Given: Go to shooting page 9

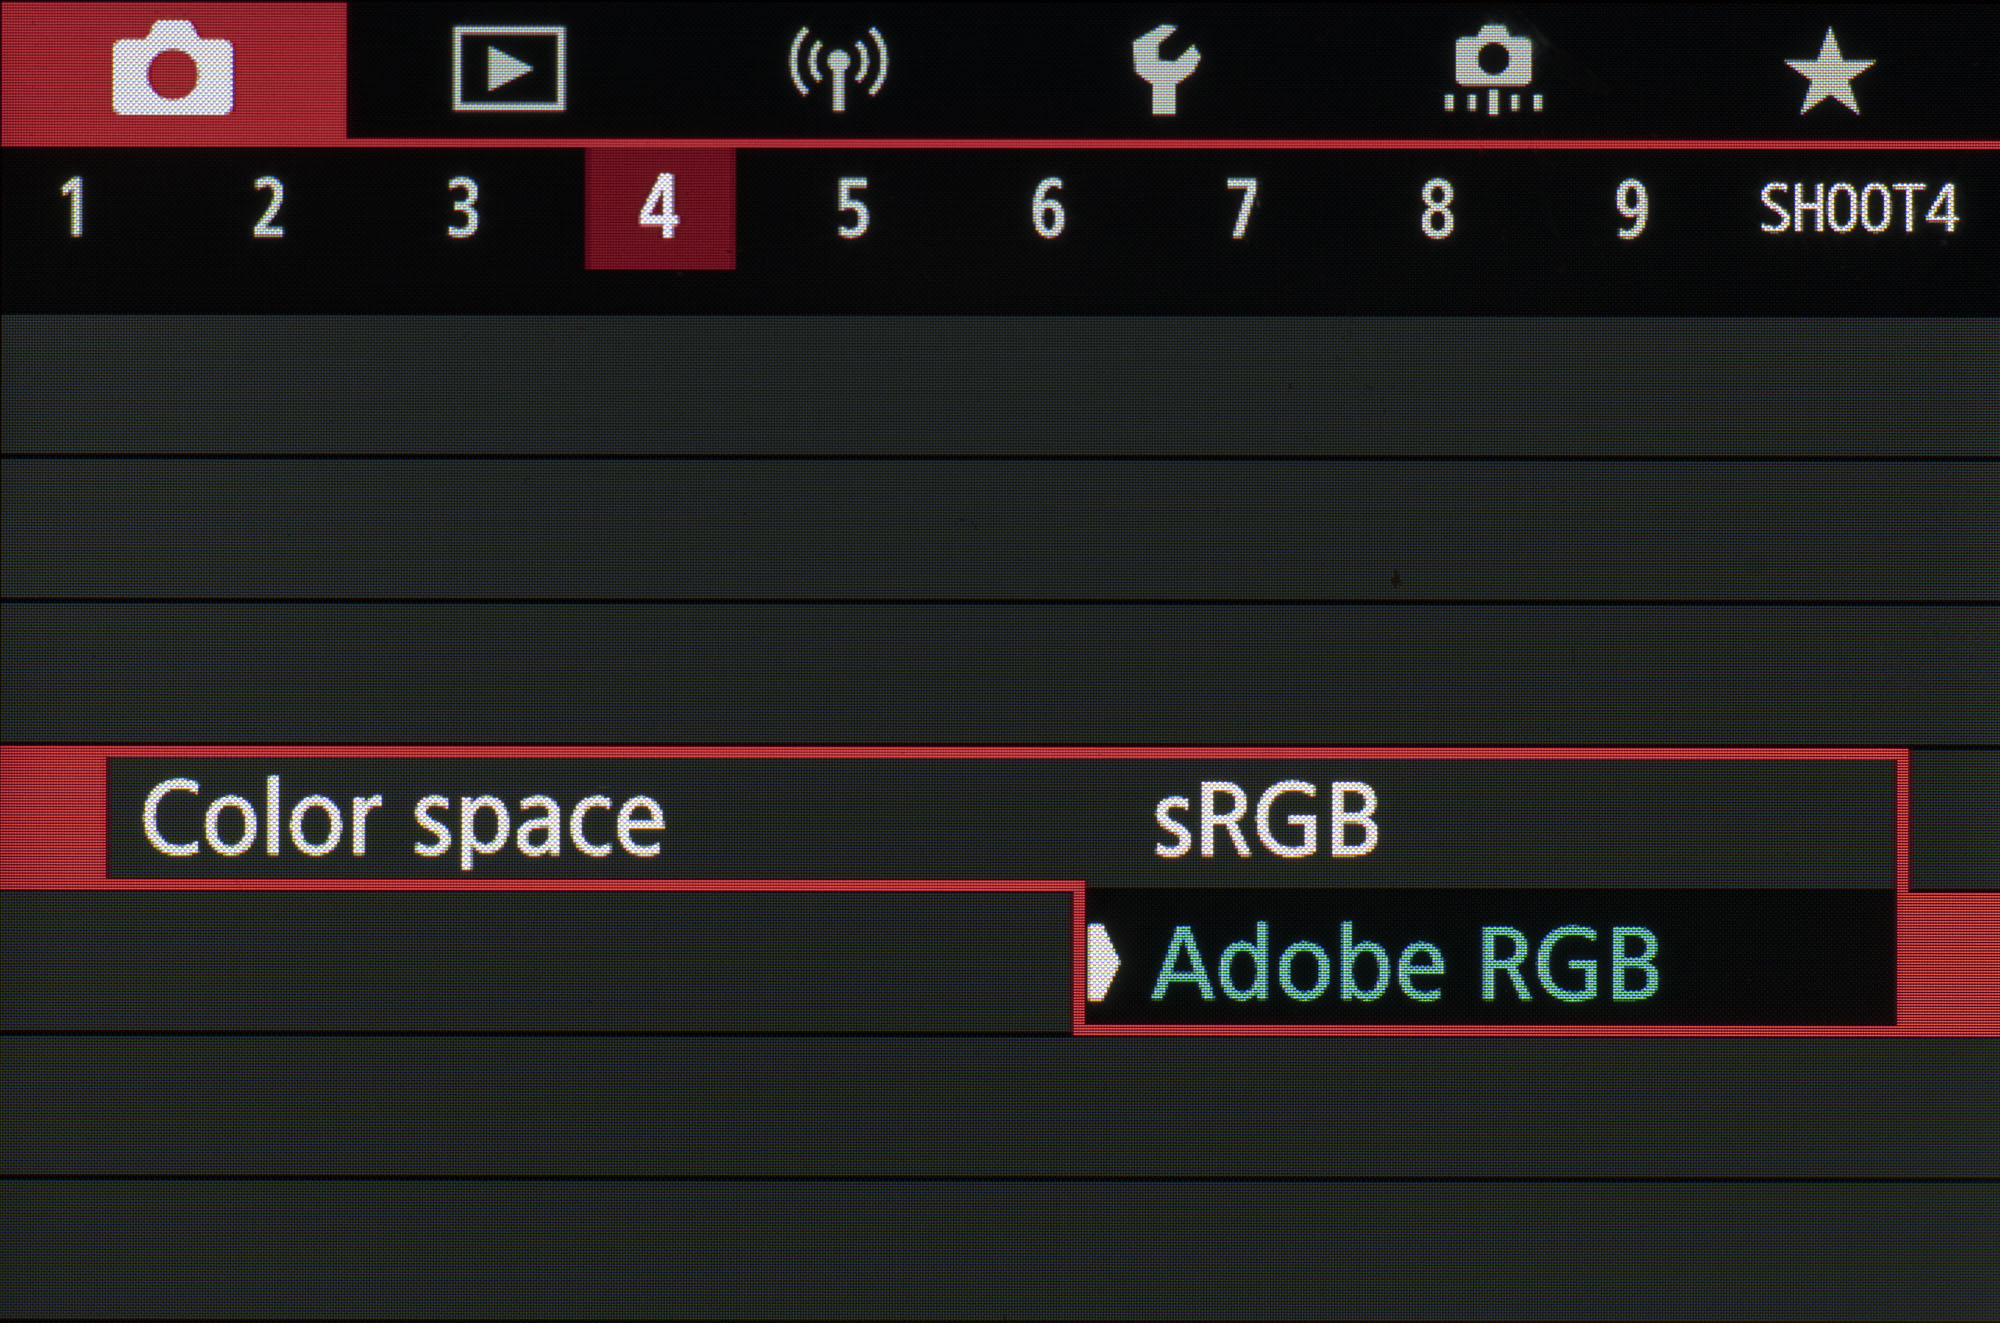Looking at the screenshot, I should [x=1631, y=208].
